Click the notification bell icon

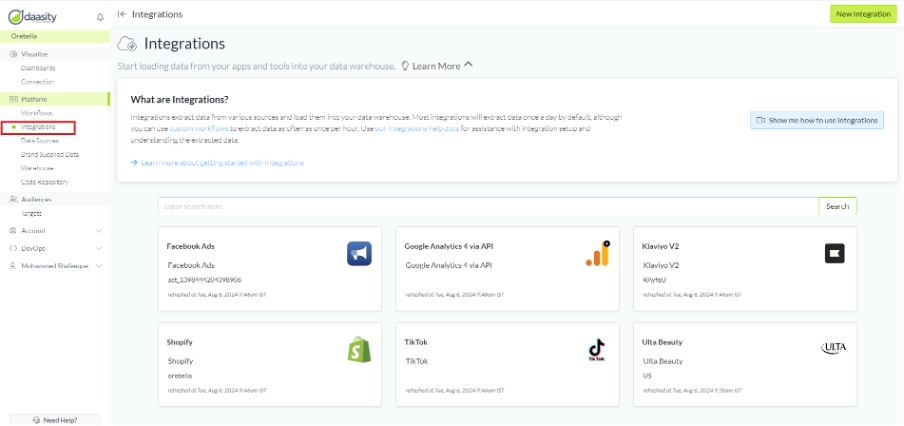(100, 17)
